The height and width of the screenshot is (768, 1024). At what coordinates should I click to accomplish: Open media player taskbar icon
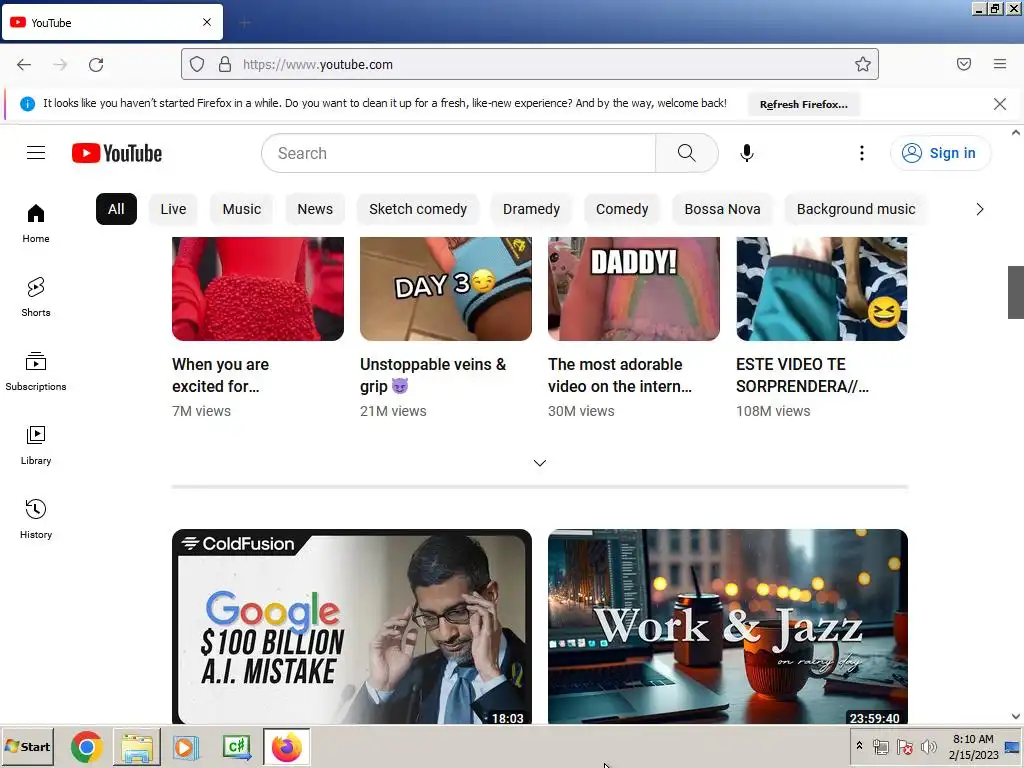point(186,746)
